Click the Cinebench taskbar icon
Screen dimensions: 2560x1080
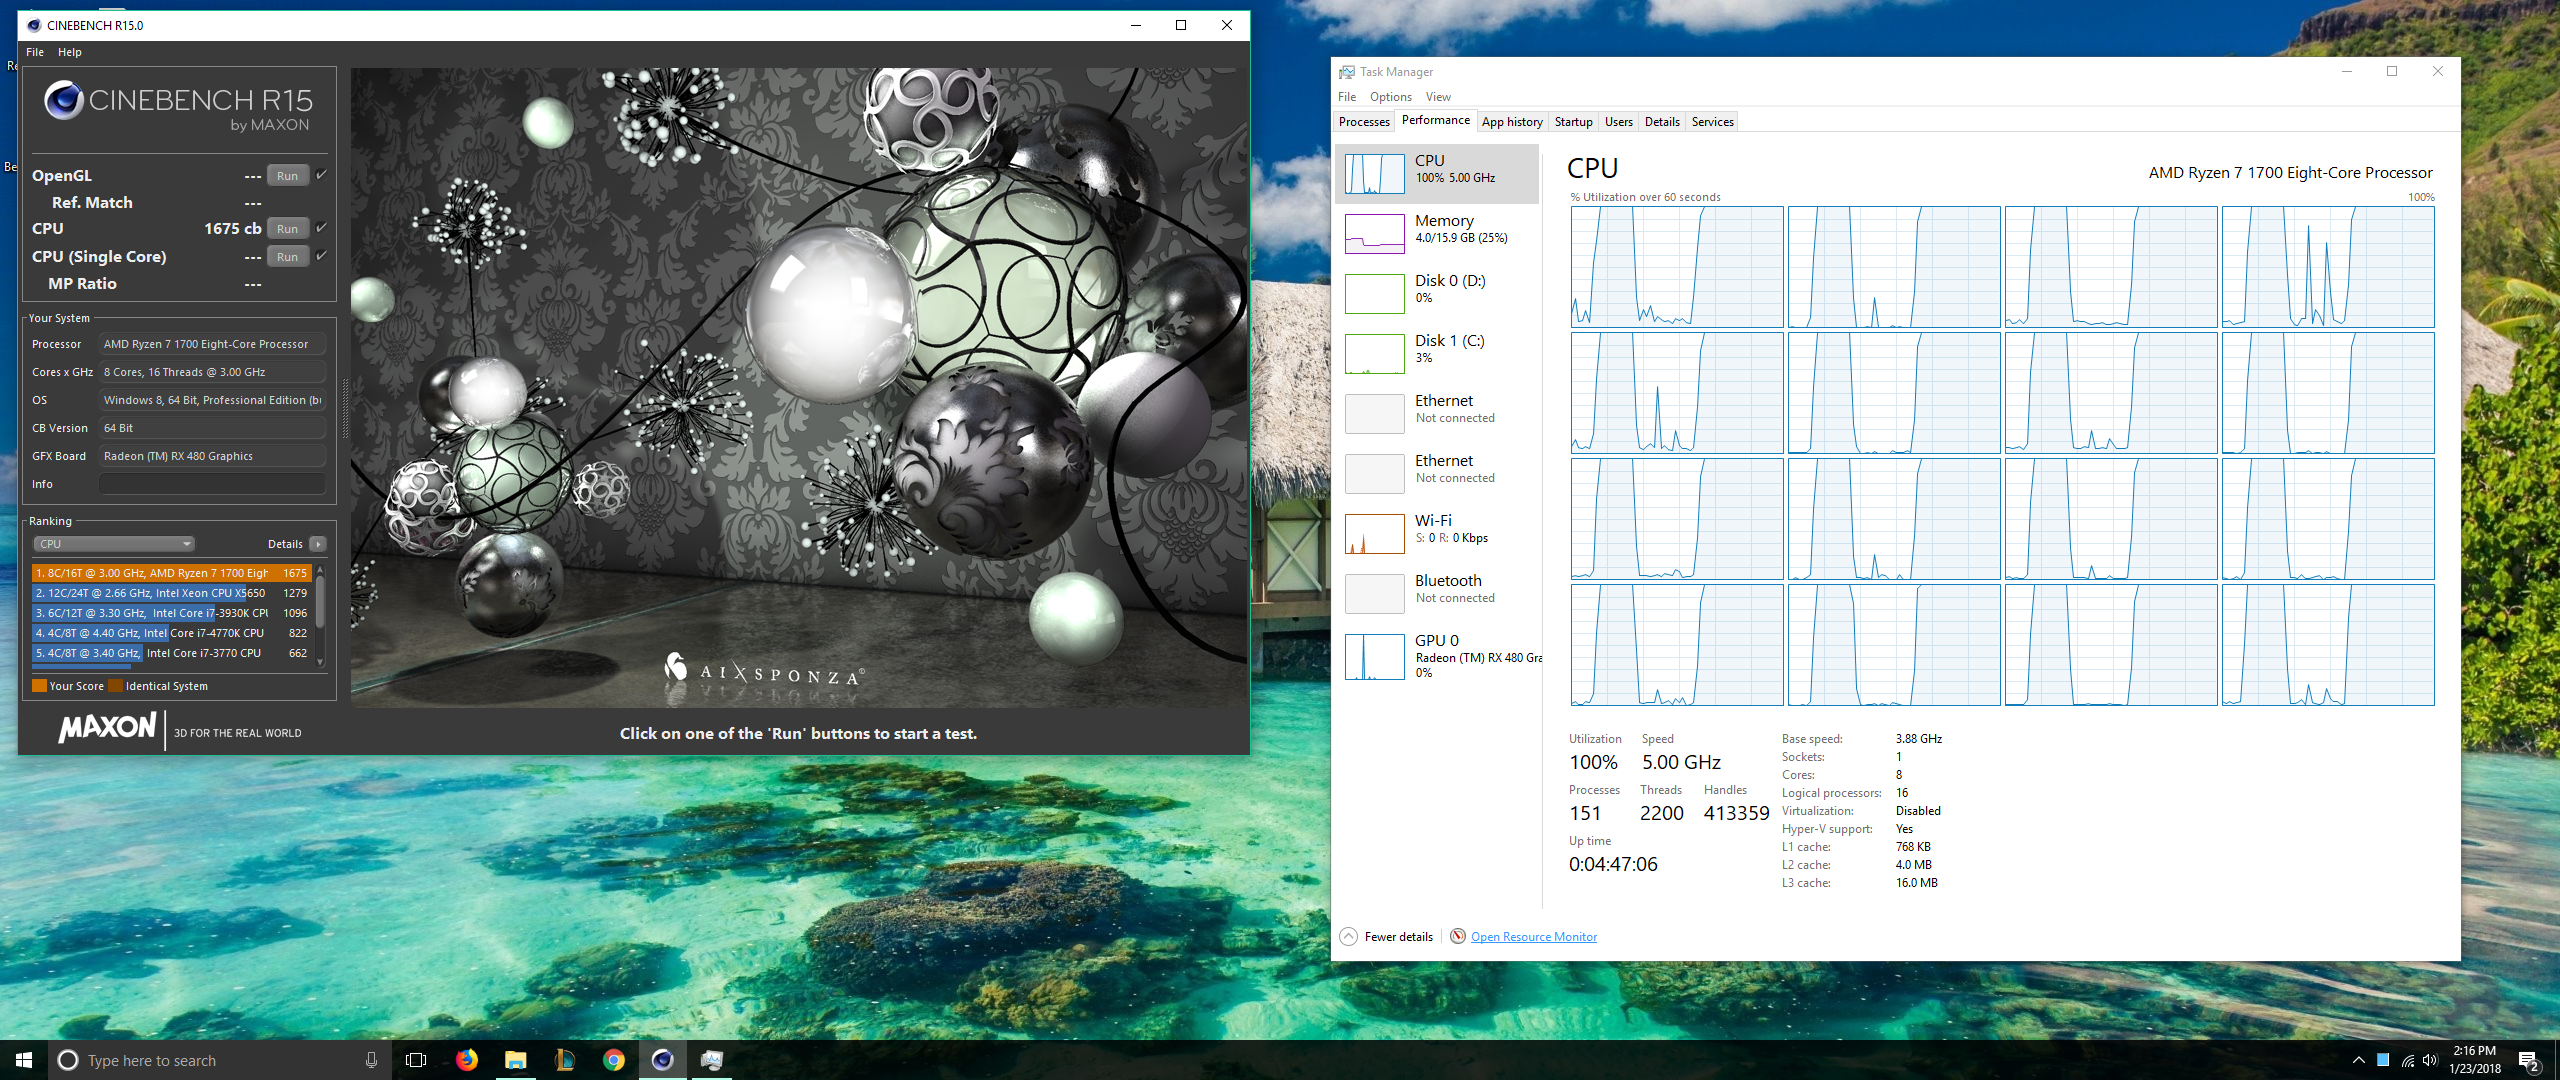click(662, 1060)
